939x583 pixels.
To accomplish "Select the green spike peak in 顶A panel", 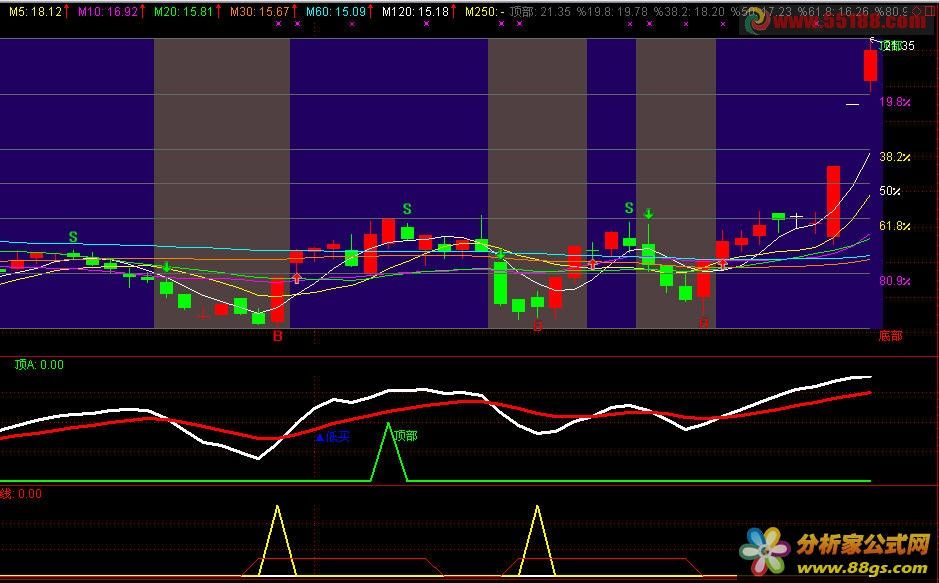I will [x=389, y=424].
